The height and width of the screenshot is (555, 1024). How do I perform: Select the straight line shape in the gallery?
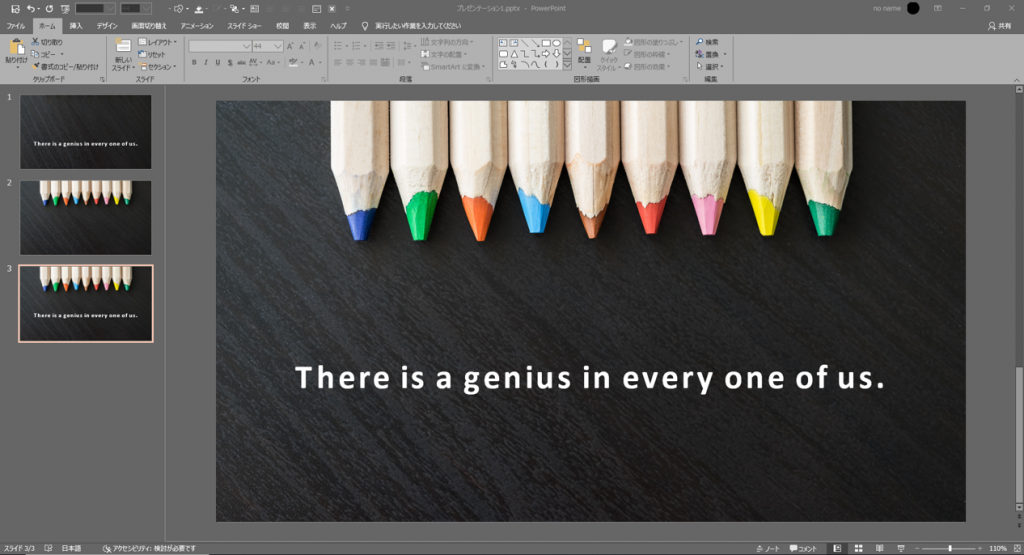point(524,43)
